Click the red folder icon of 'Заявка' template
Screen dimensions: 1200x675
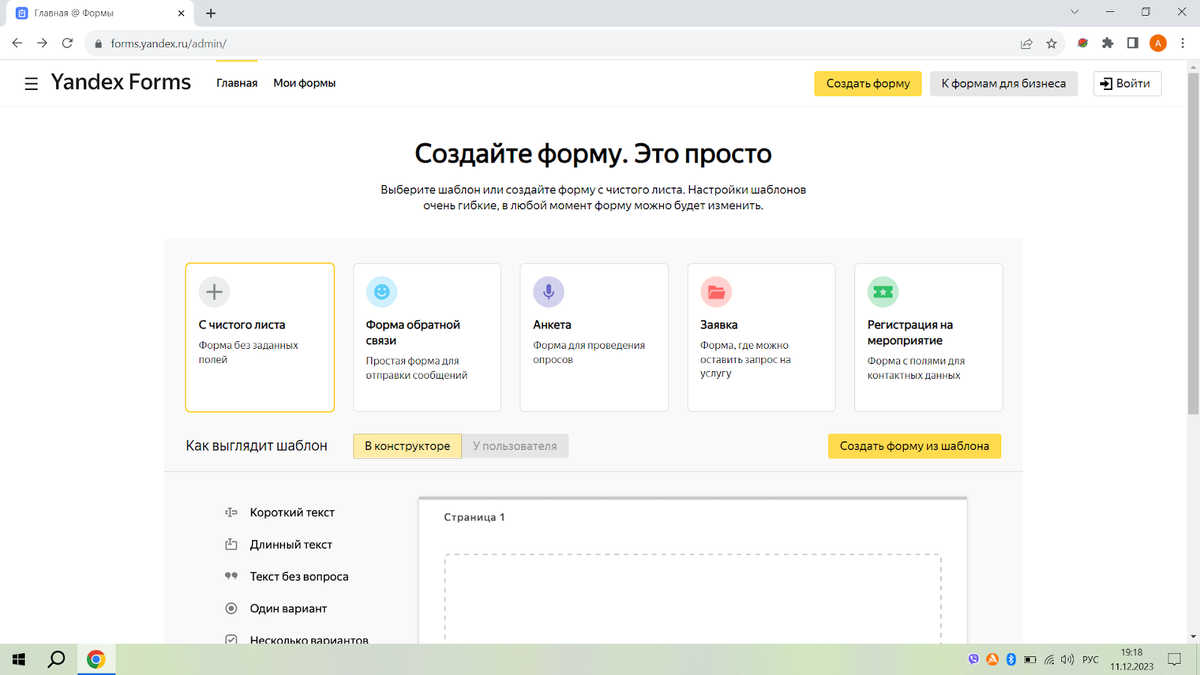coord(716,292)
